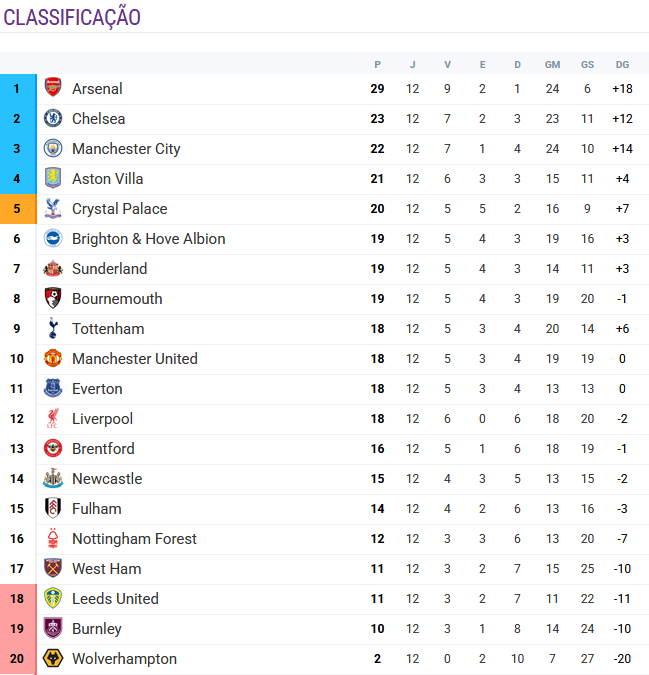This screenshot has width=649, height=675.
Task: Open the Manchester United team link
Action: [134, 359]
